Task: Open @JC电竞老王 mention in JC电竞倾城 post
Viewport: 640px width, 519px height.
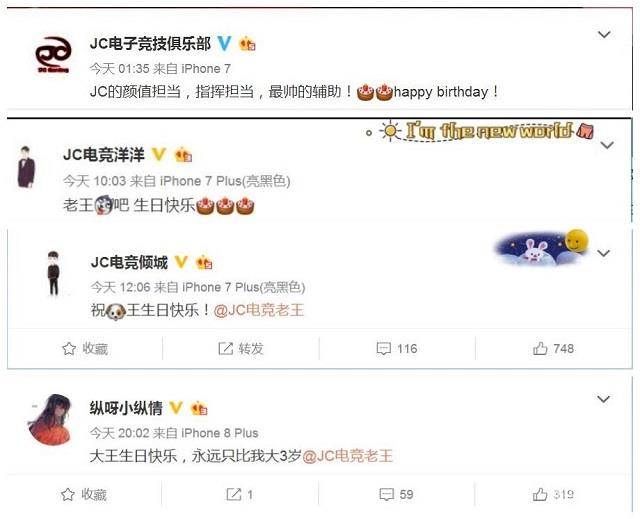Action: [259, 310]
